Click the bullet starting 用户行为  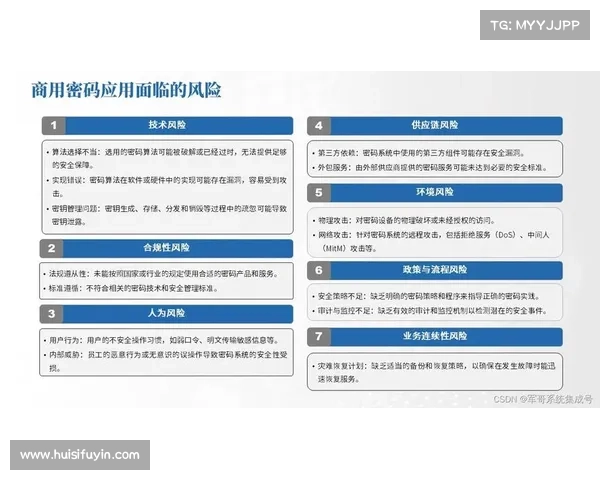click(x=161, y=340)
